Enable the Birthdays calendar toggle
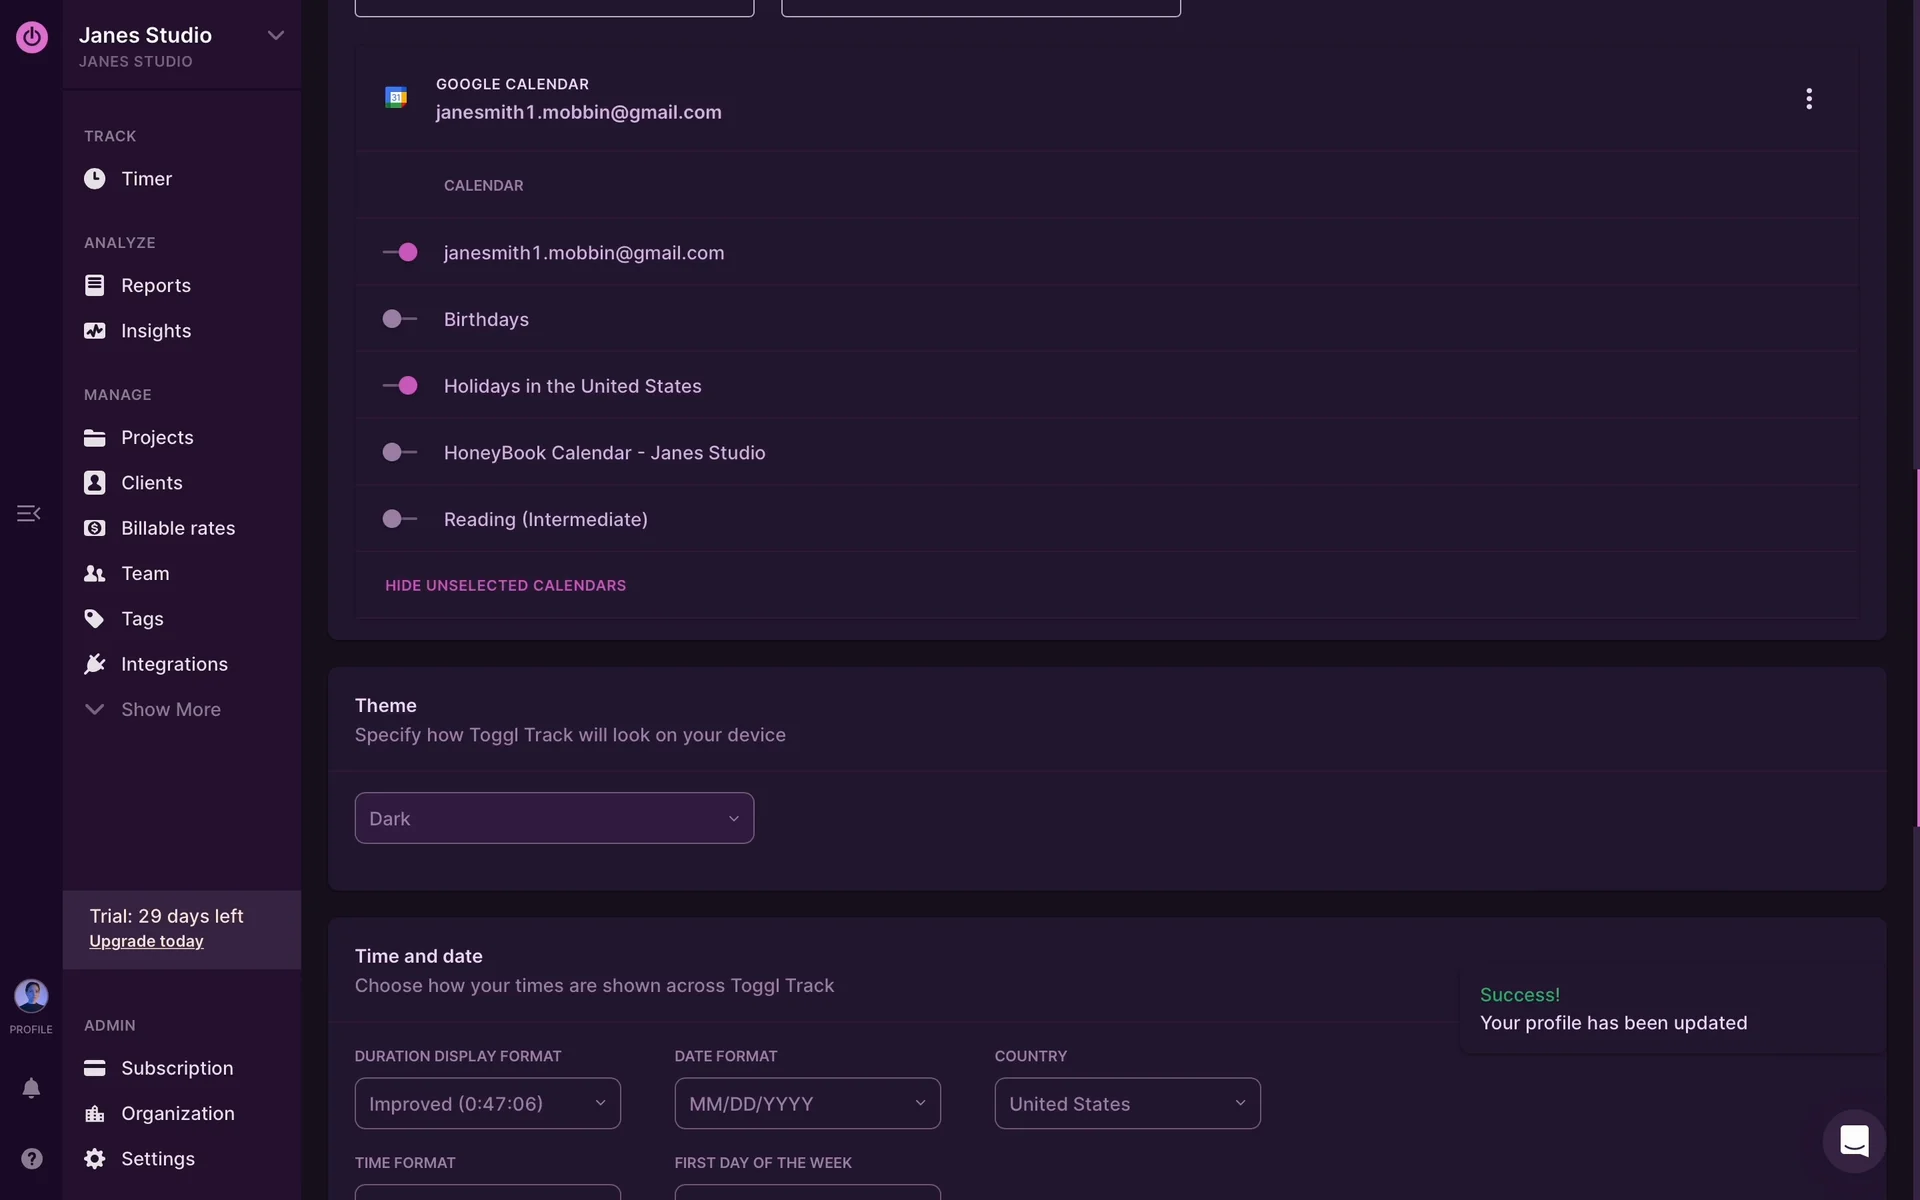1920x1200 pixels. tap(400, 319)
